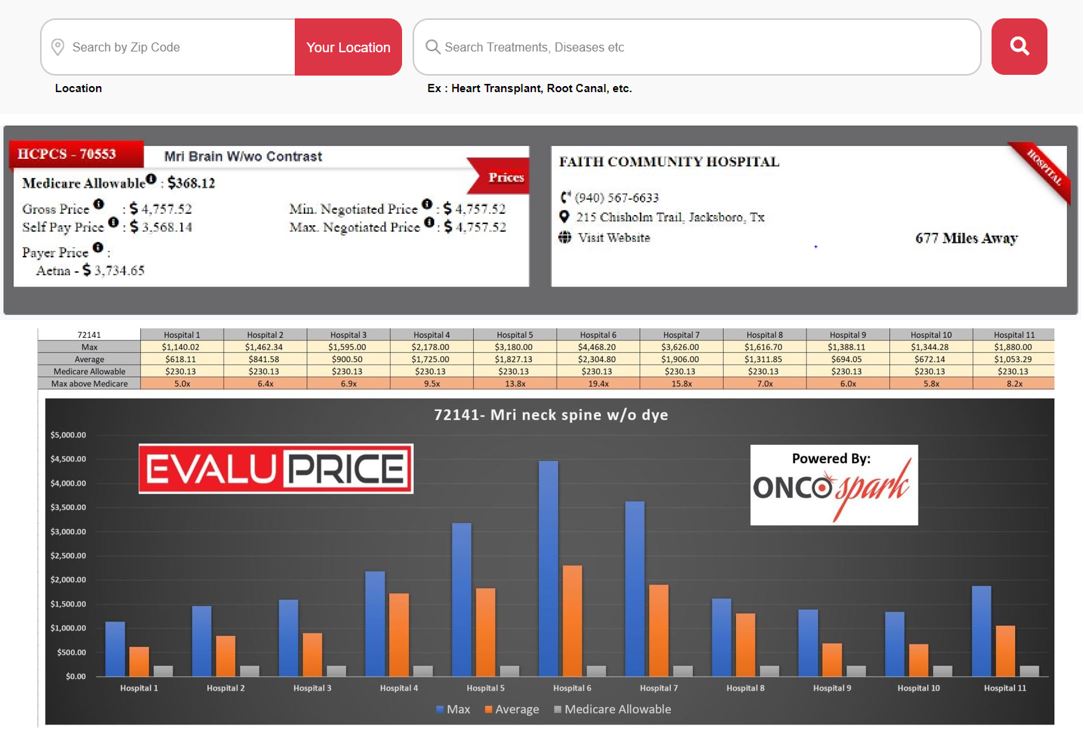Click the globe icon by Visit Website
Screen dimensions: 1084x740
point(565,238)
